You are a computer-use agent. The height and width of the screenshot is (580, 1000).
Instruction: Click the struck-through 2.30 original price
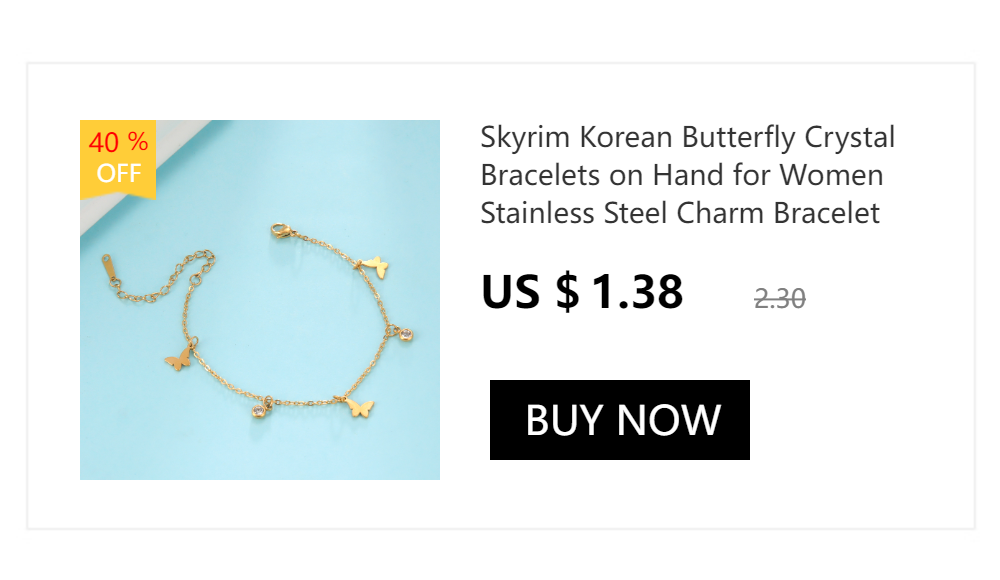[x=779, y=298]
